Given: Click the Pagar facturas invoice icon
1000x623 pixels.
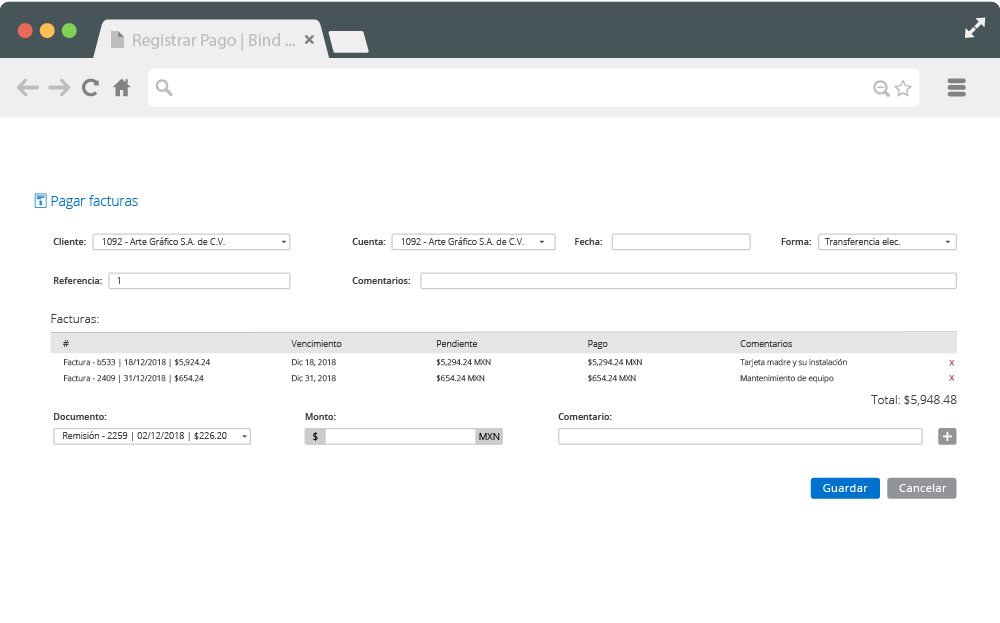Looking at the screenshot, I should click(40, 201).
